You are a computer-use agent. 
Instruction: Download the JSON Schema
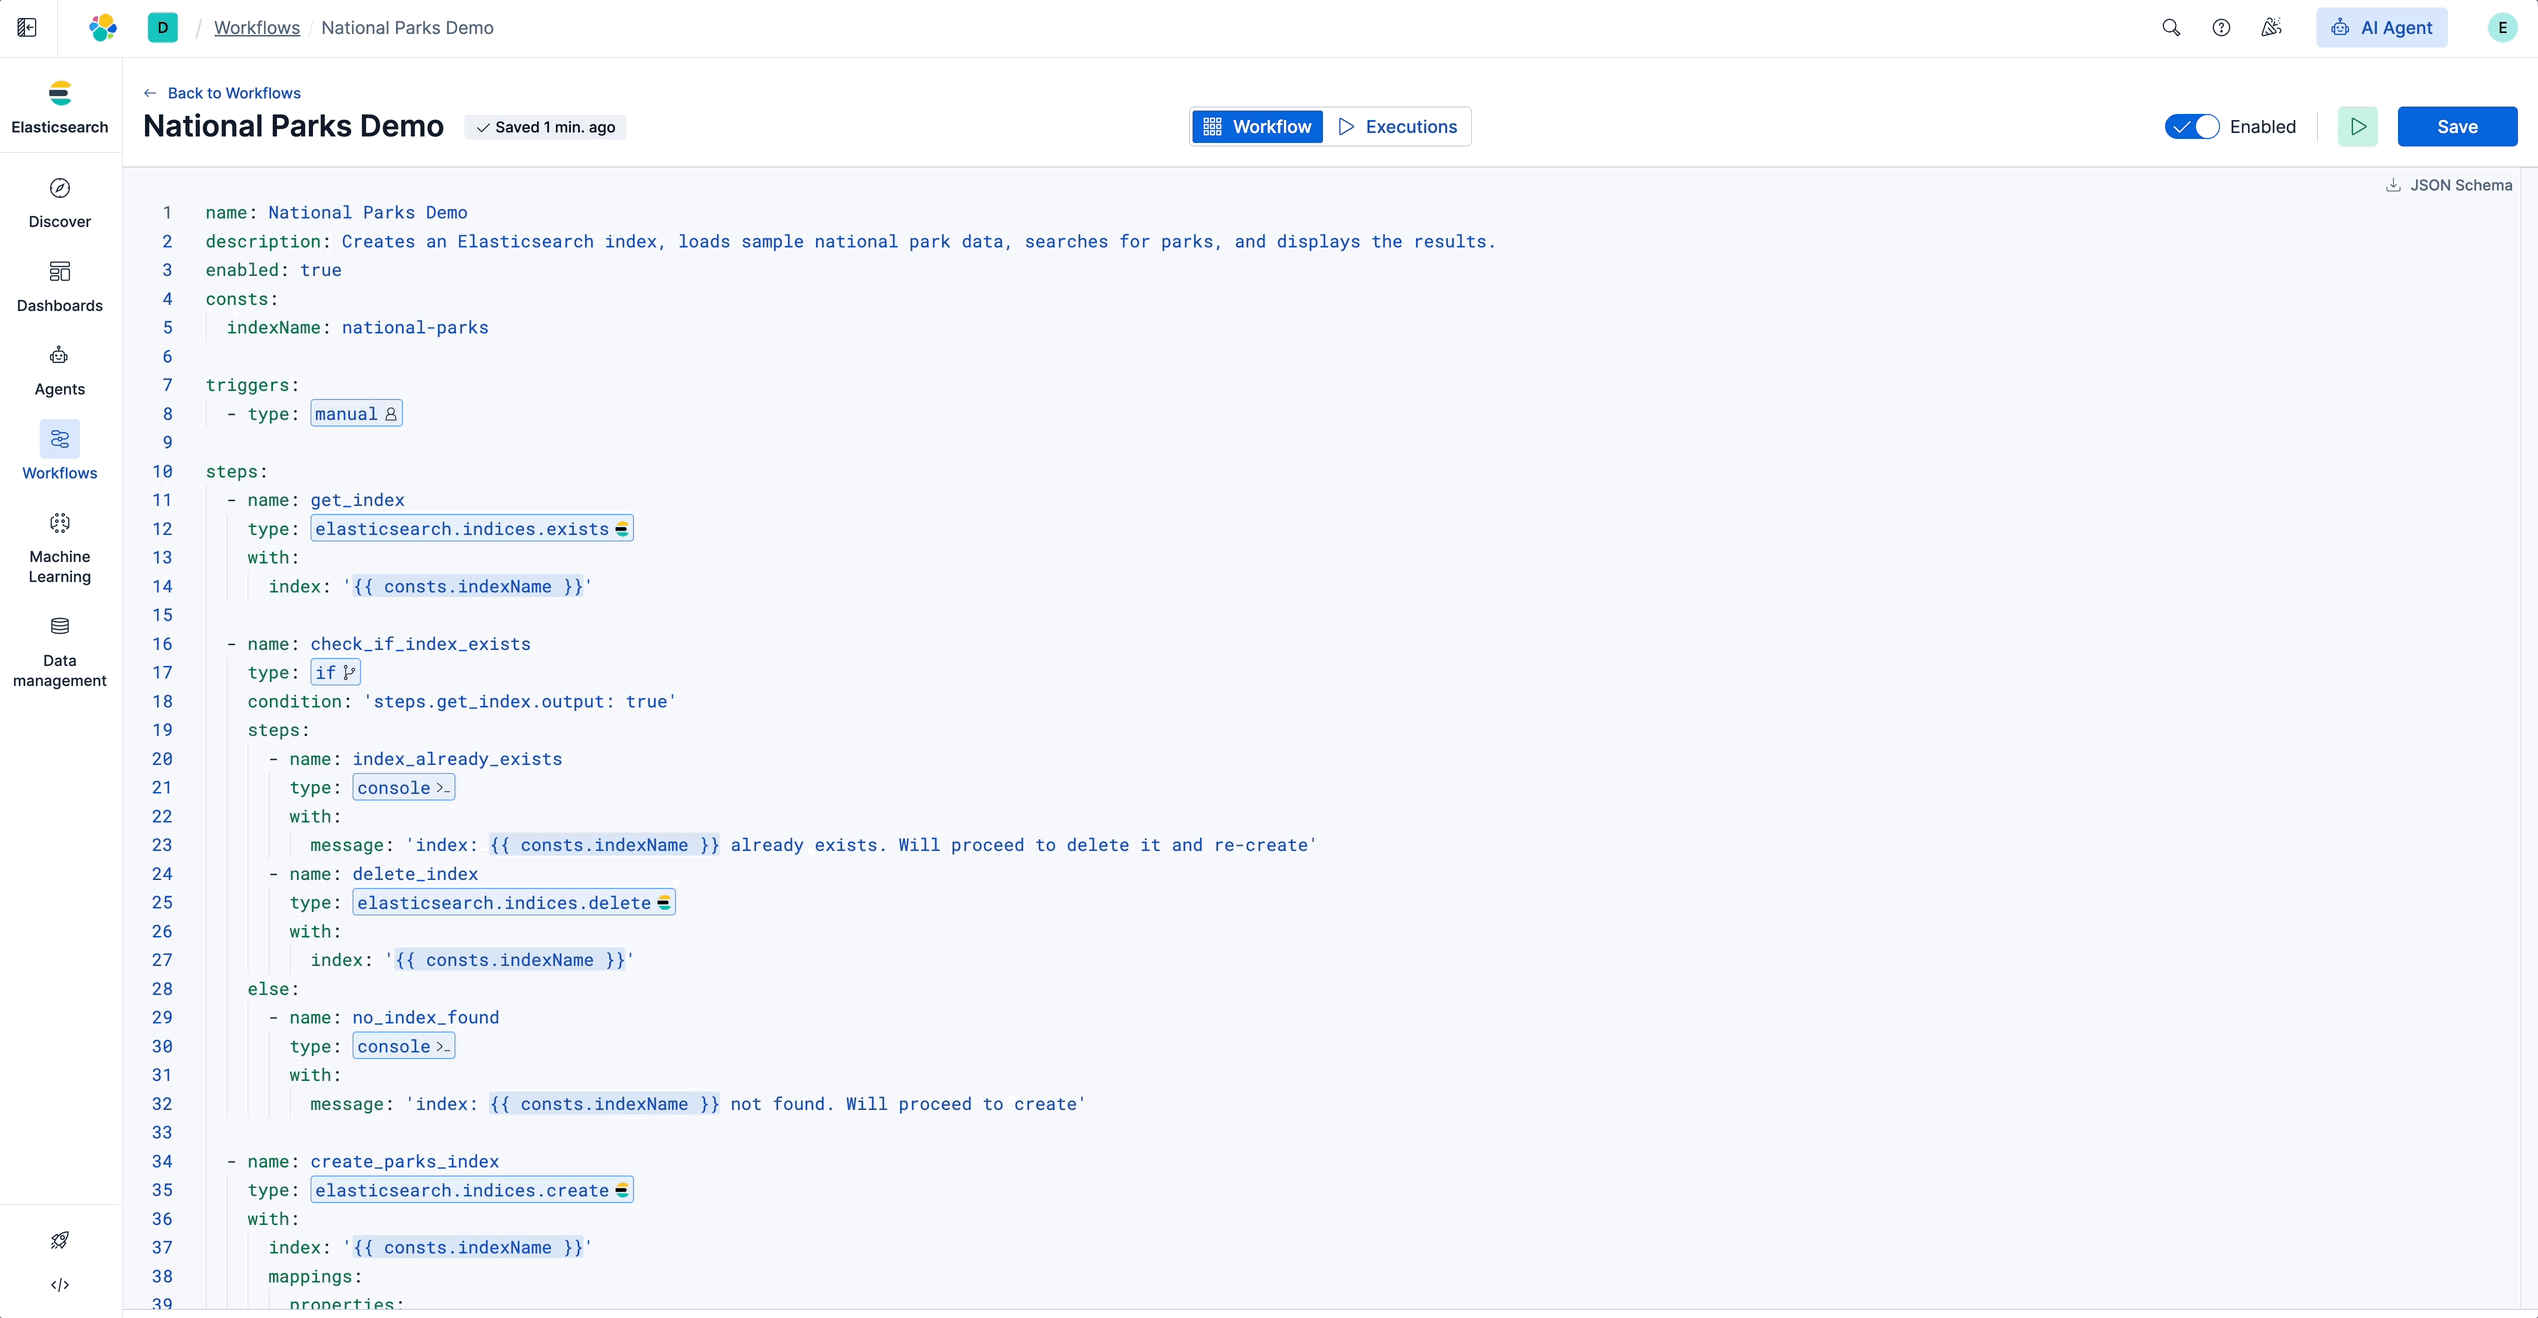(2448, 185)
